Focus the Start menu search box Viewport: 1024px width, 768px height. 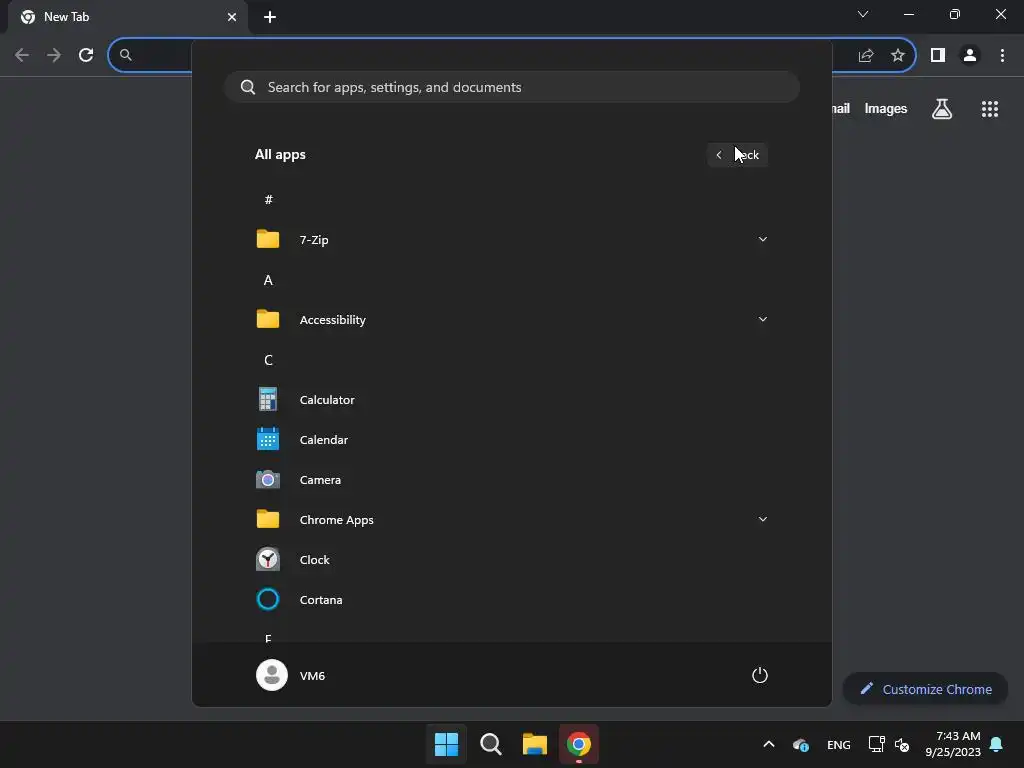512,87
